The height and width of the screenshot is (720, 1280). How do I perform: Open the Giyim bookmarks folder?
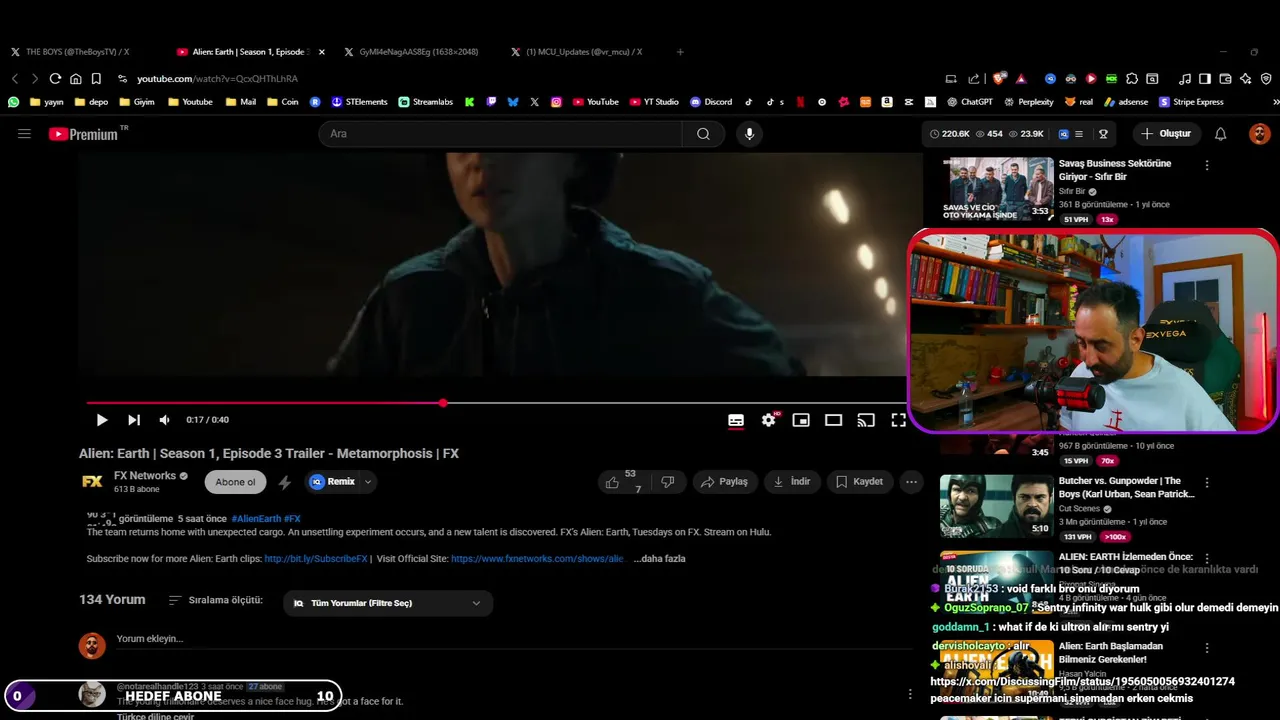[x=137, y=102]
